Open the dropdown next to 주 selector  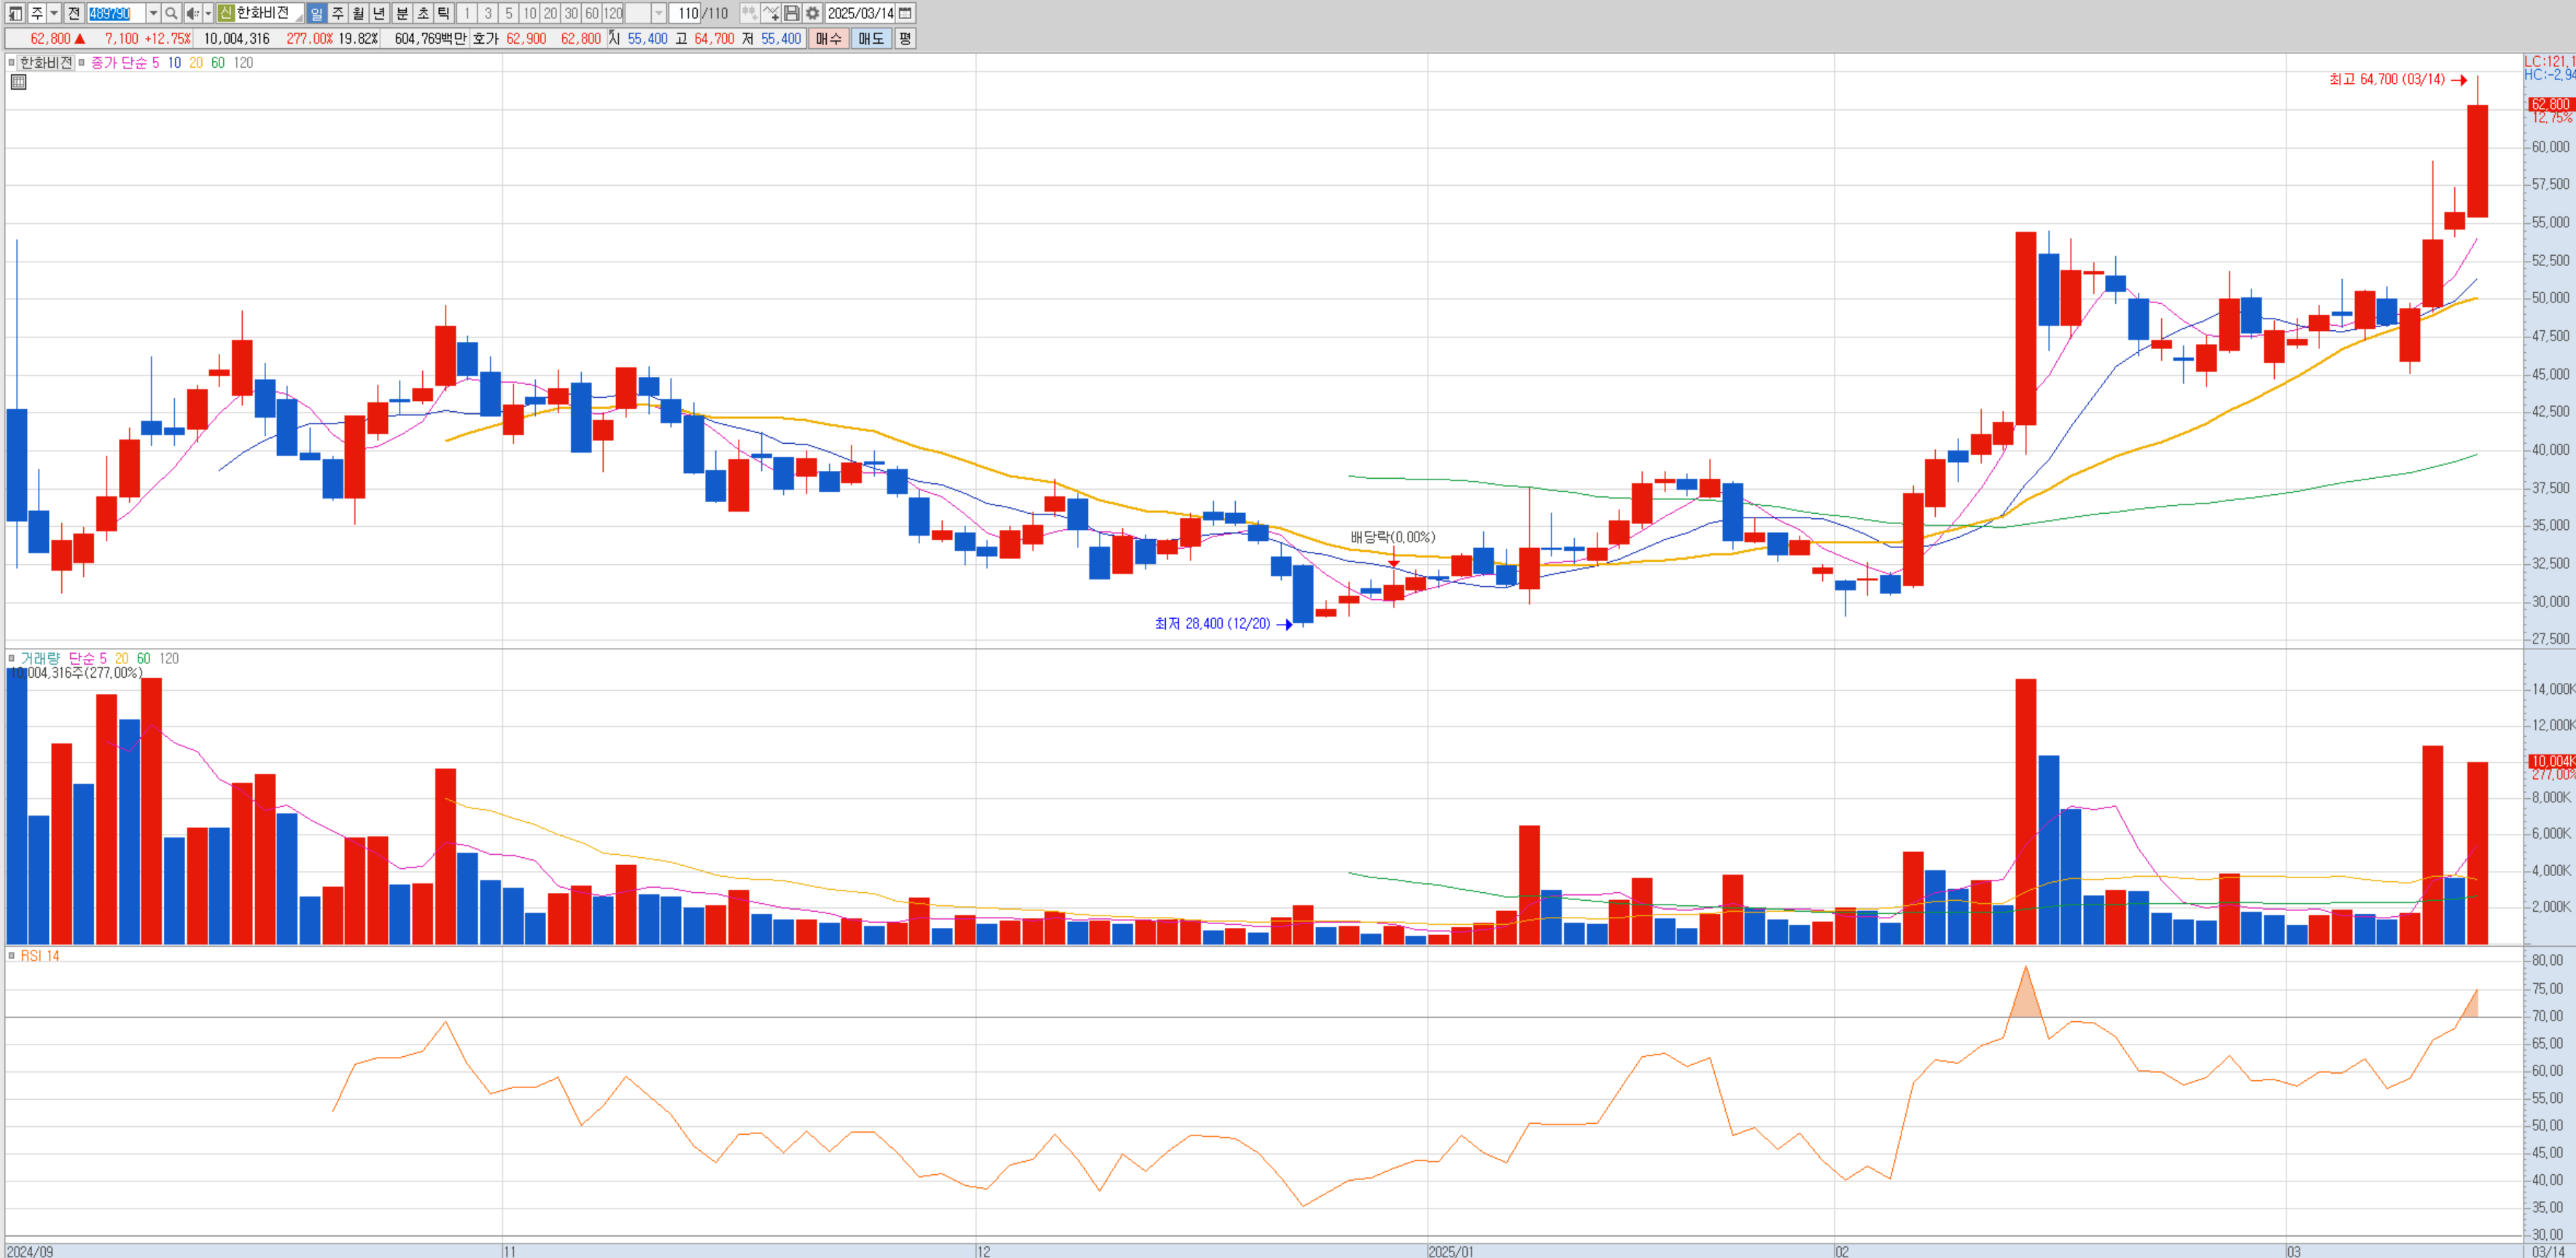[54, 13]
